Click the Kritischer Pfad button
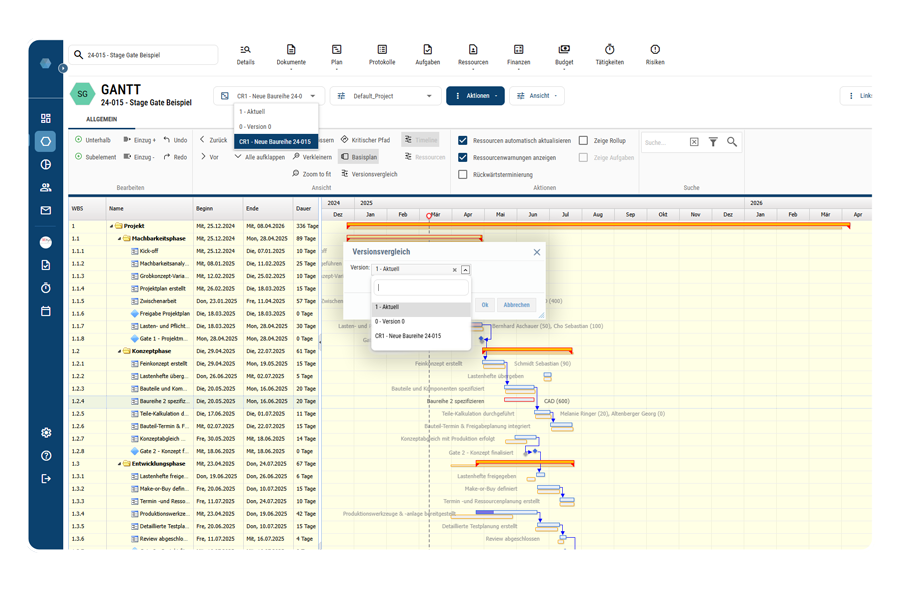 [365, 141]
